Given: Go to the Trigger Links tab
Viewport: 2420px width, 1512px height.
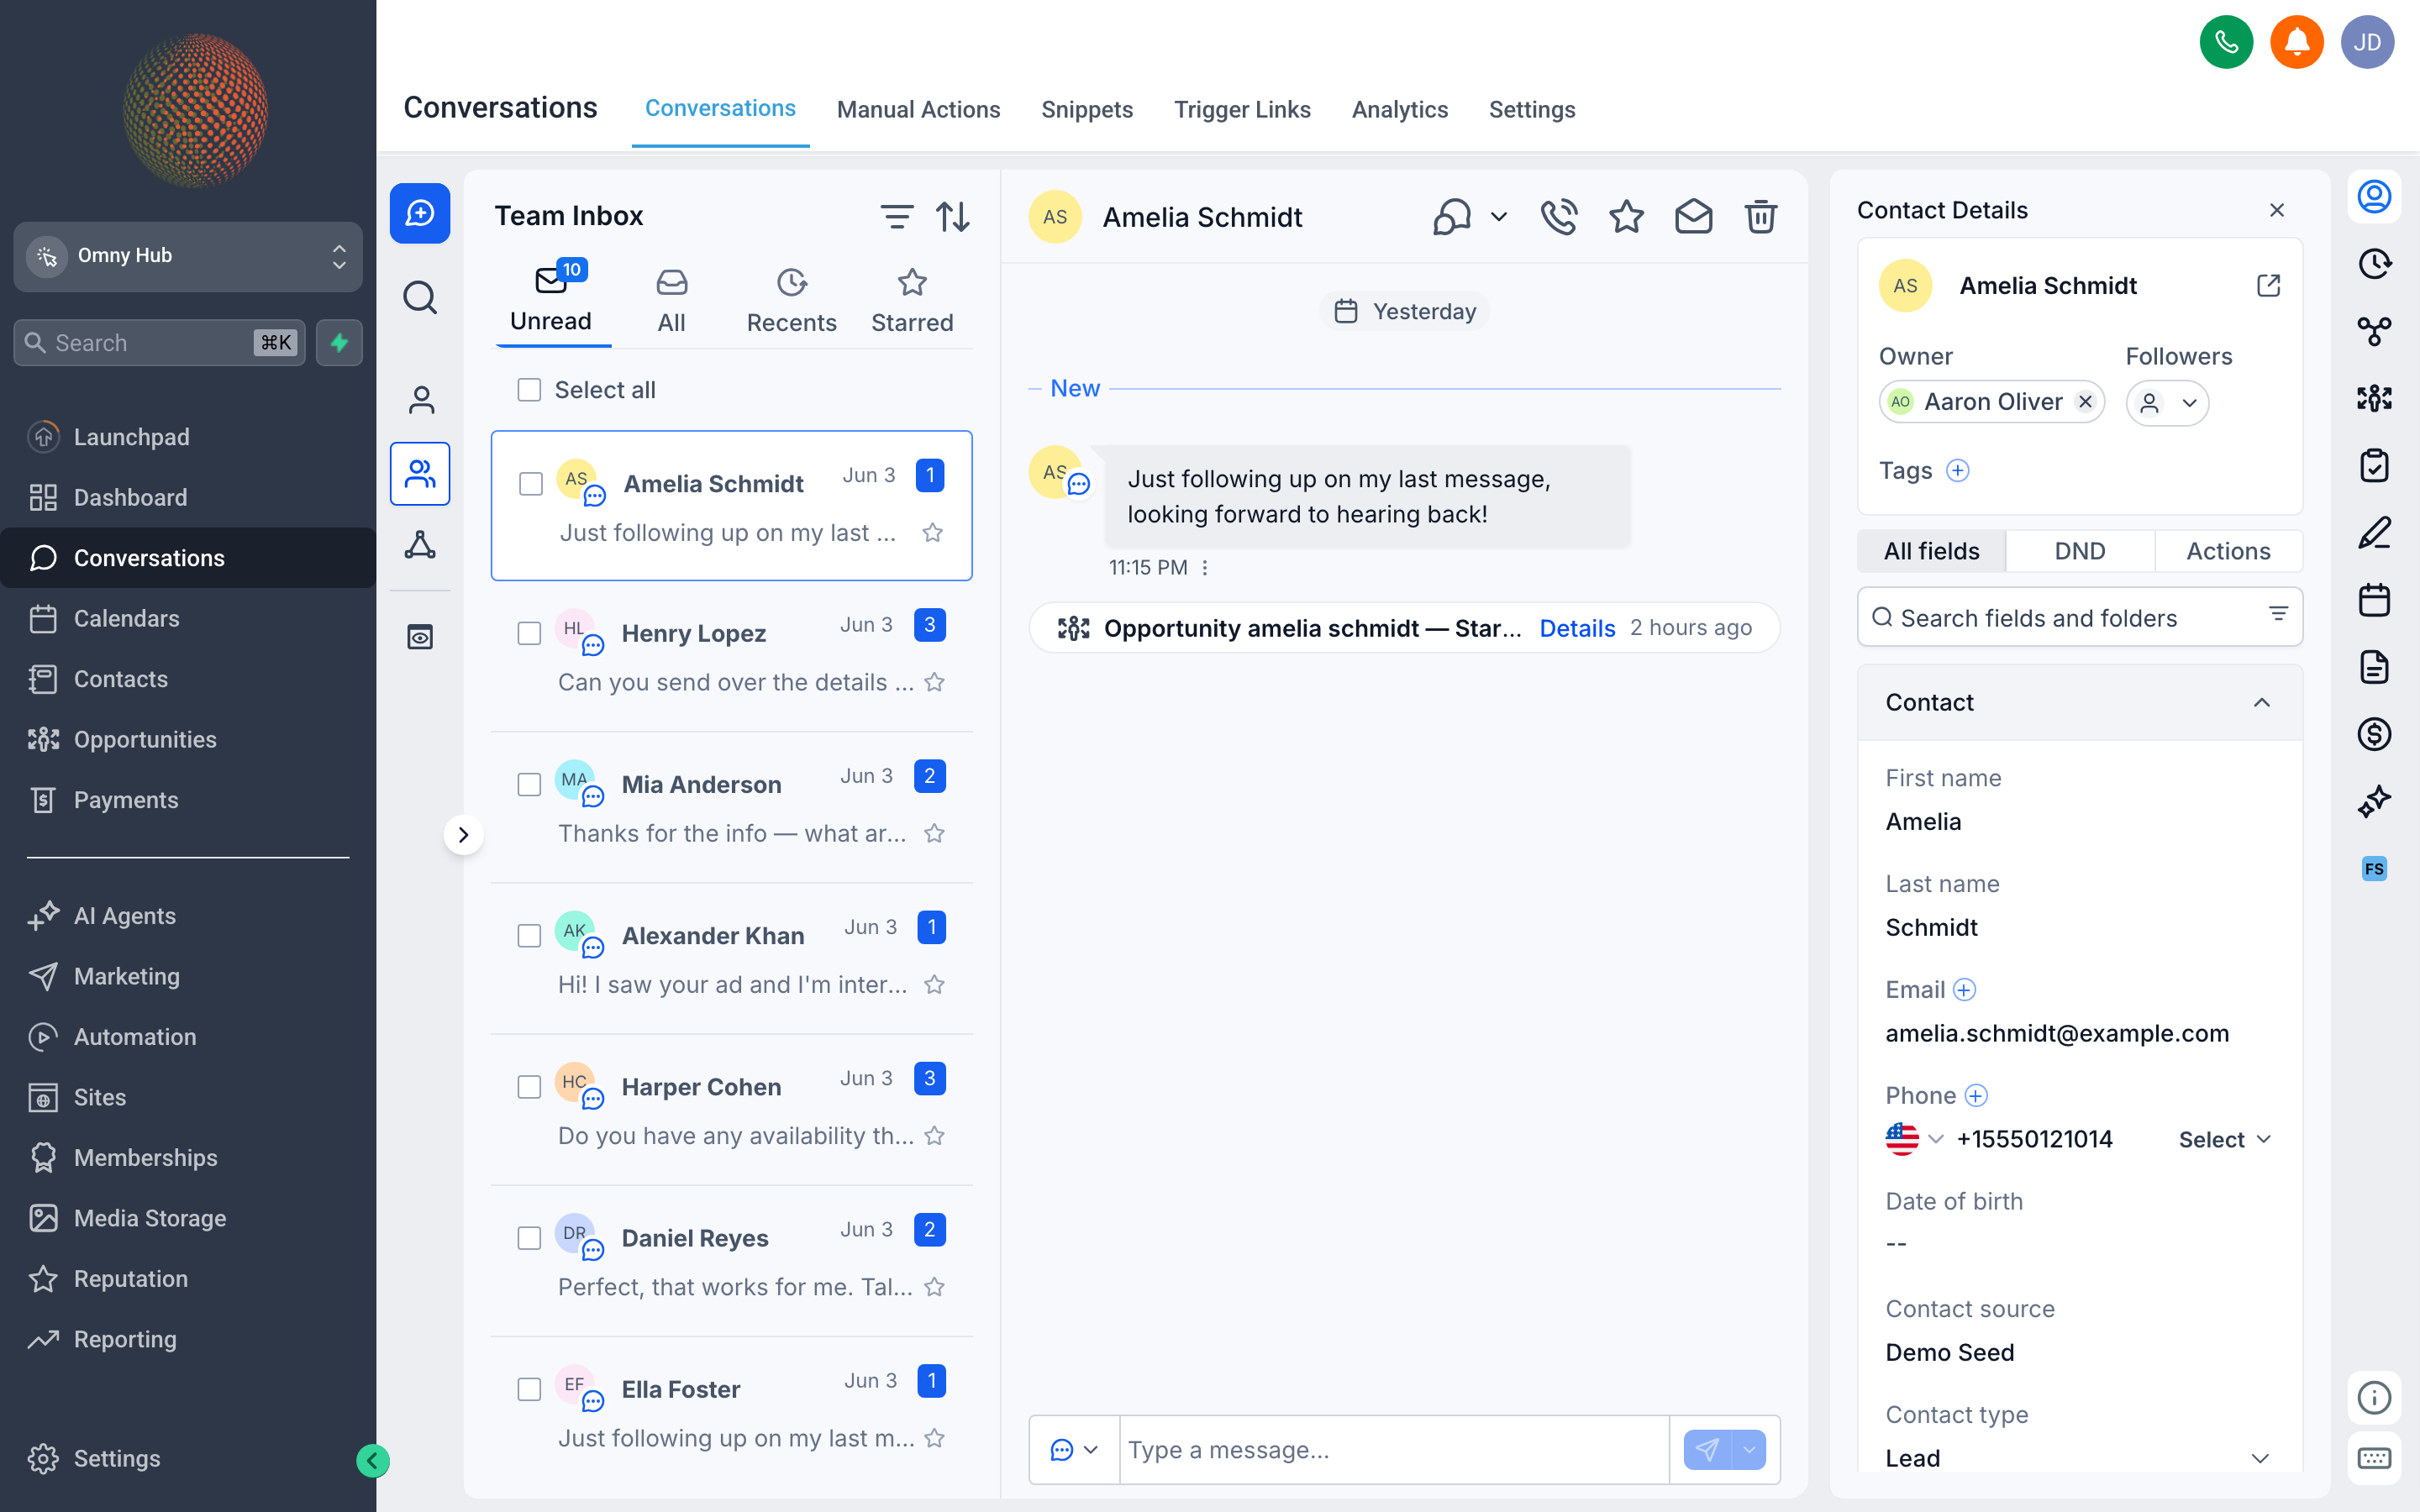Looking at the screenshot, I should coord(1242,110).
